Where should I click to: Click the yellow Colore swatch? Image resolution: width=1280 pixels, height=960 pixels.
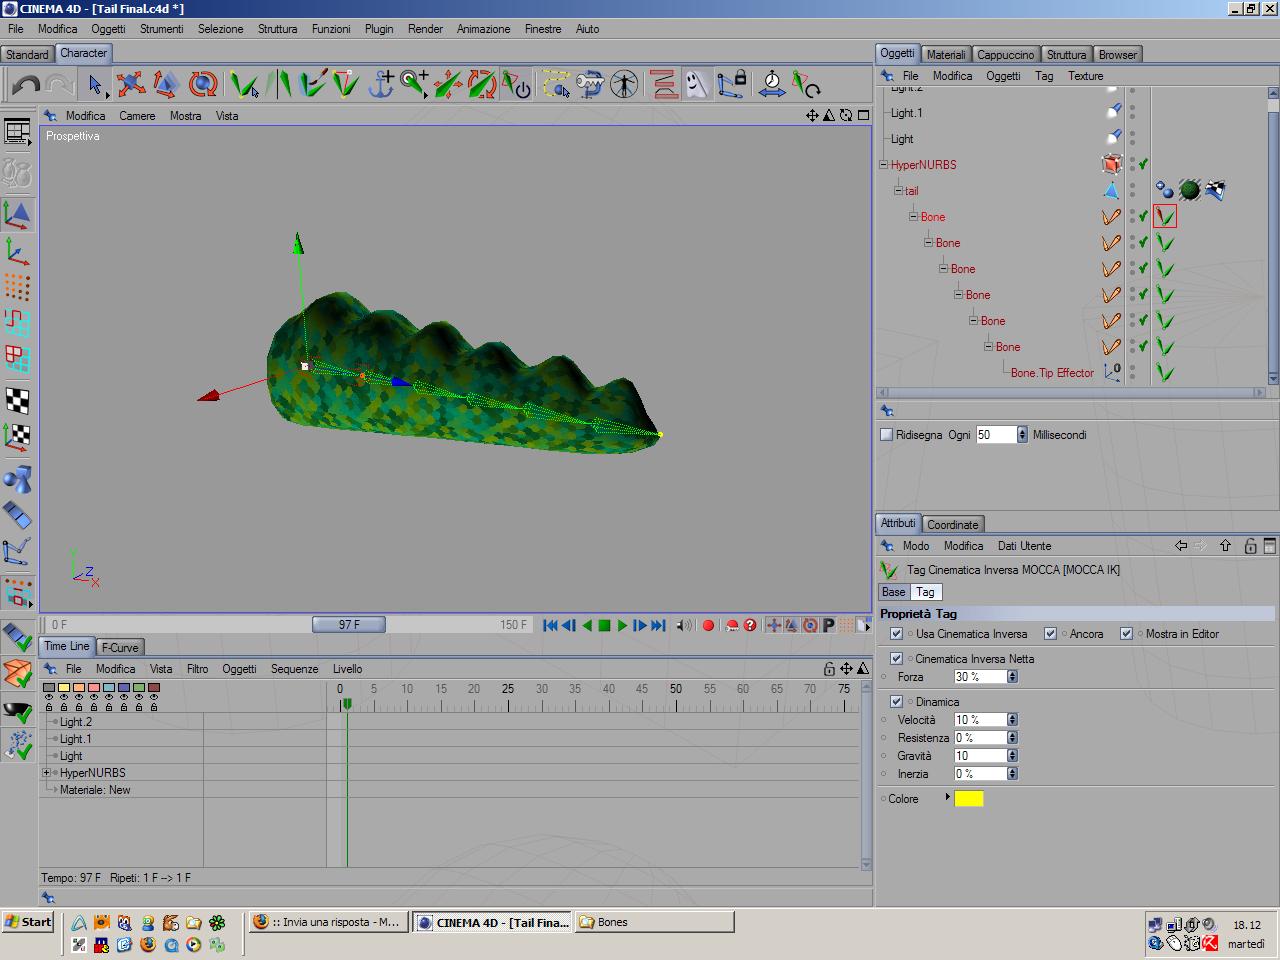[x=969, y=798]
